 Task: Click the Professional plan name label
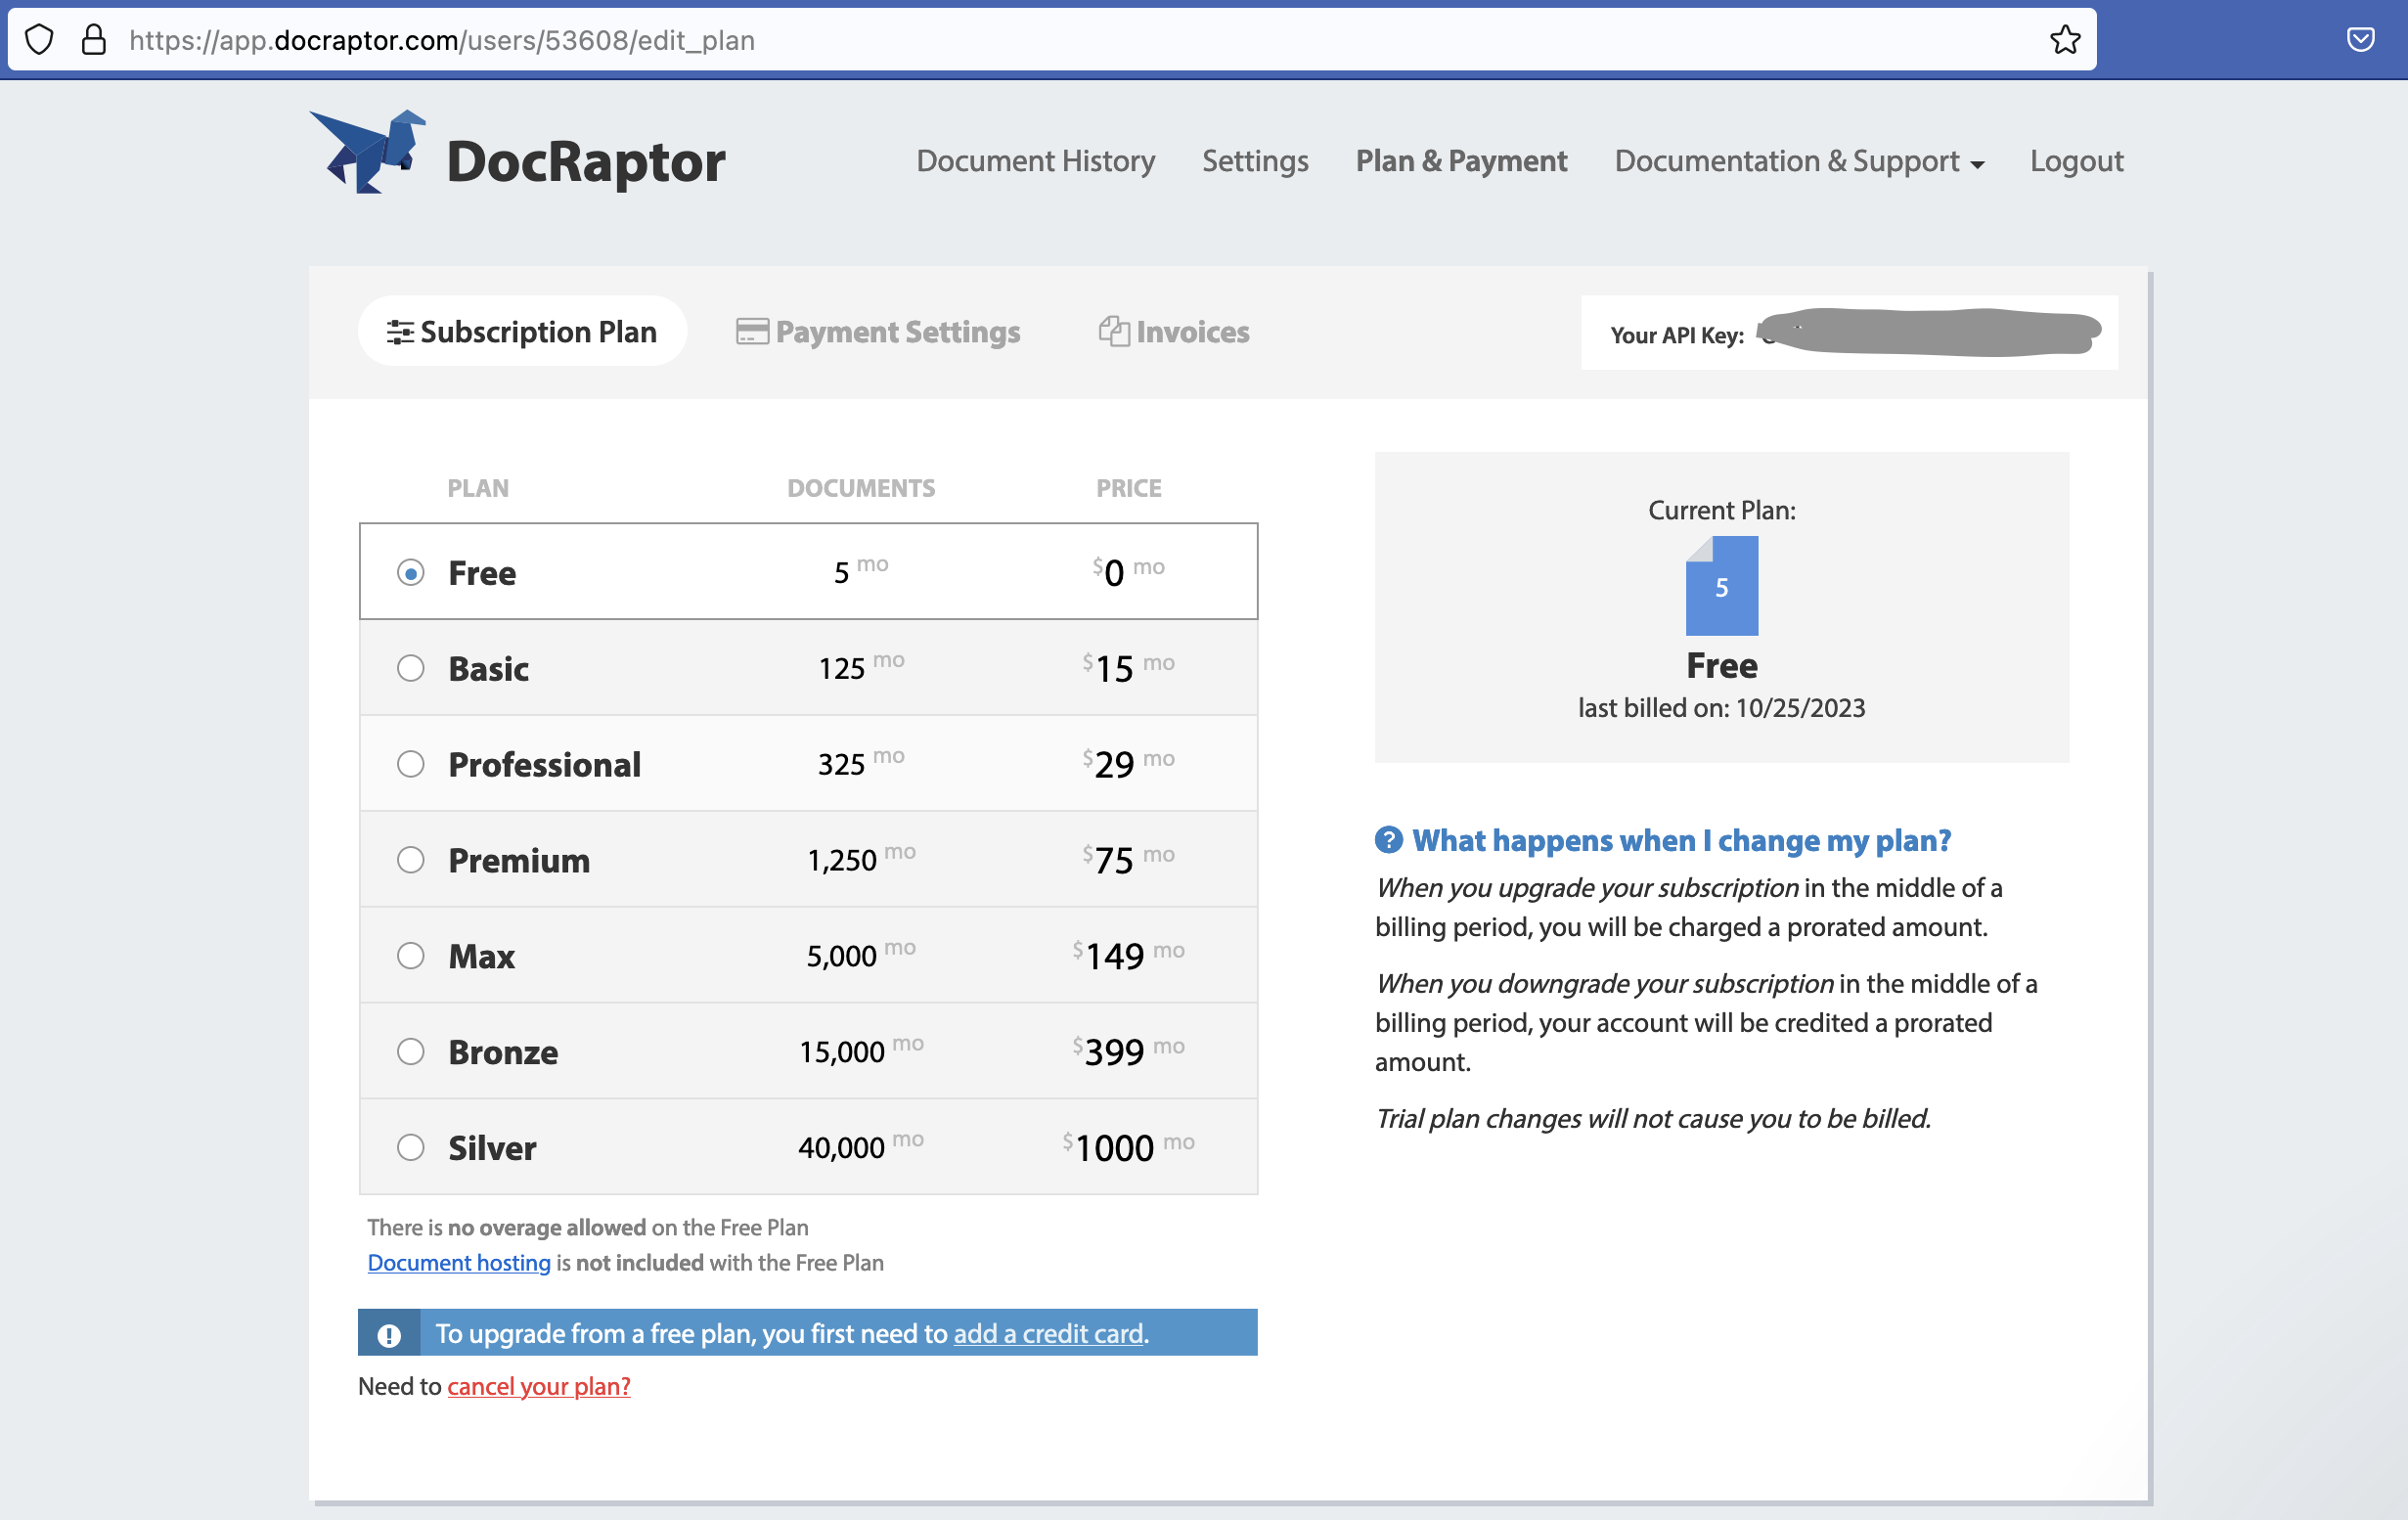pos(544,764)
